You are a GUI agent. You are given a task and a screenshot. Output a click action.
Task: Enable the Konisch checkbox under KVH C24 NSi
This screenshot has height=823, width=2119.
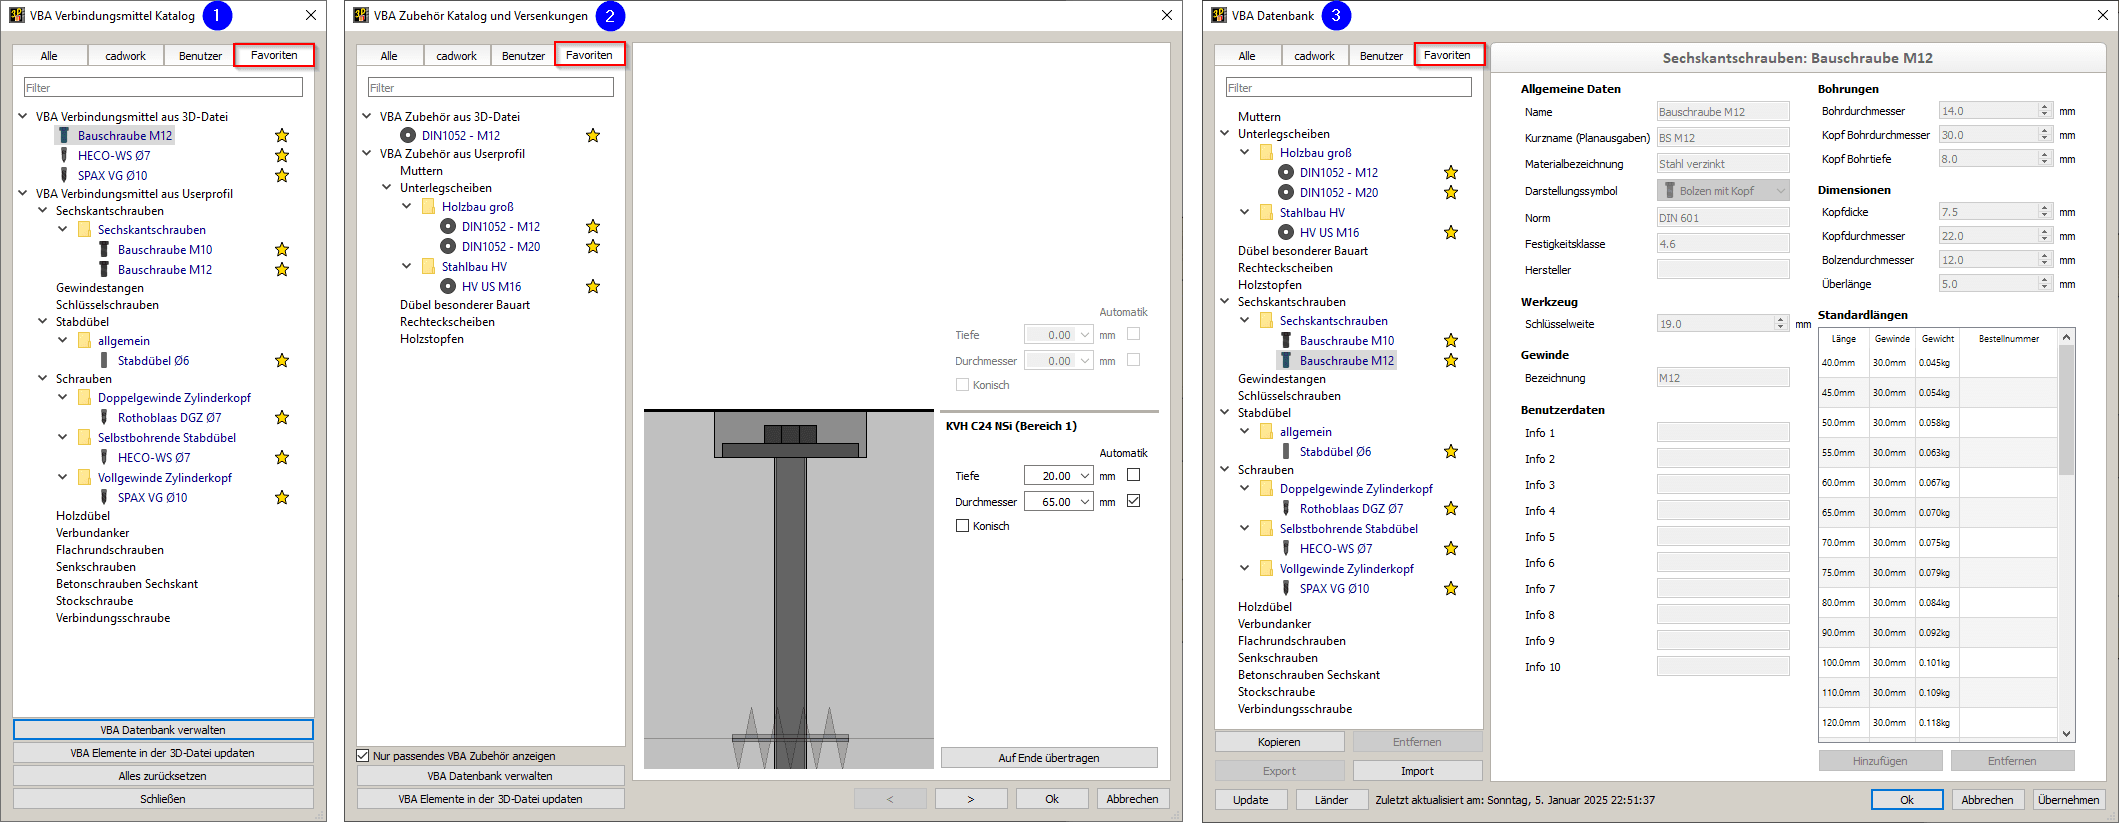point(962,526)
